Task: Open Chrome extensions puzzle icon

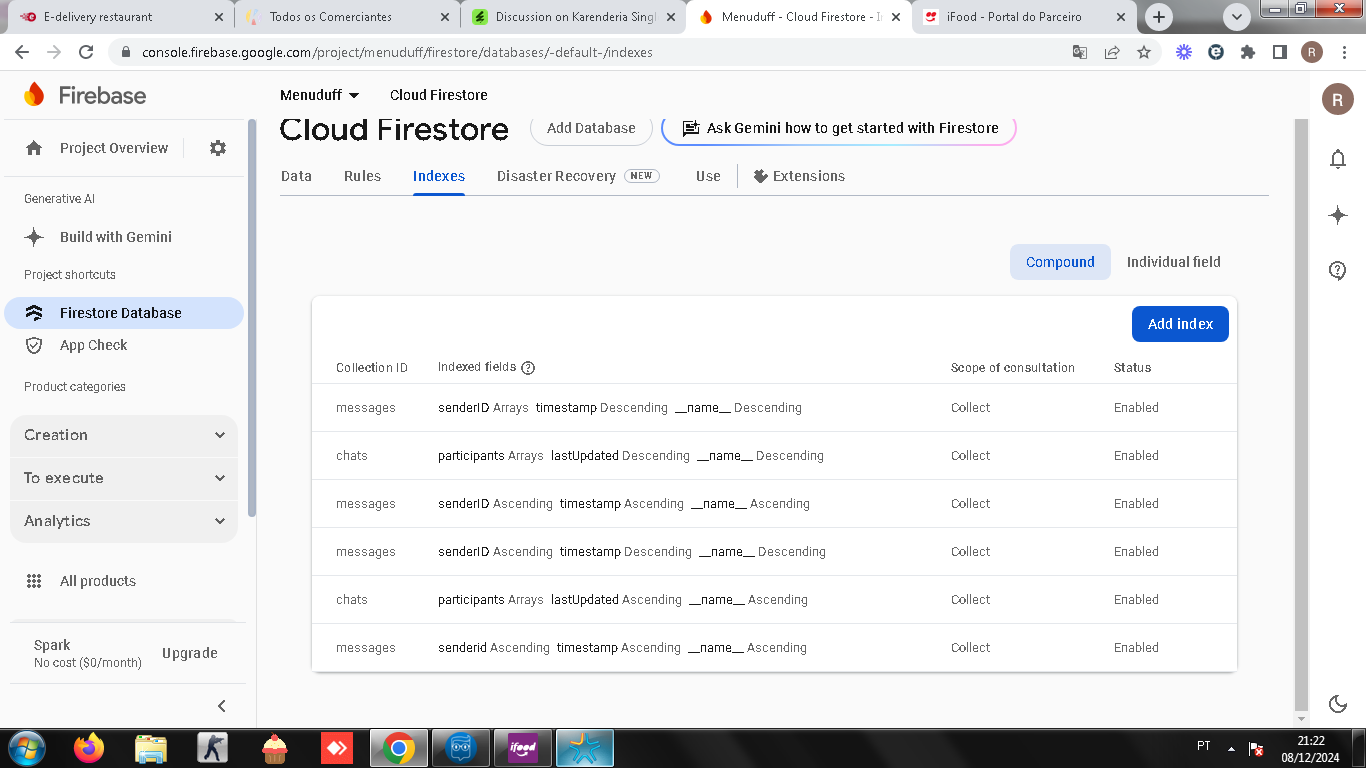Action: coord(1248,52)
